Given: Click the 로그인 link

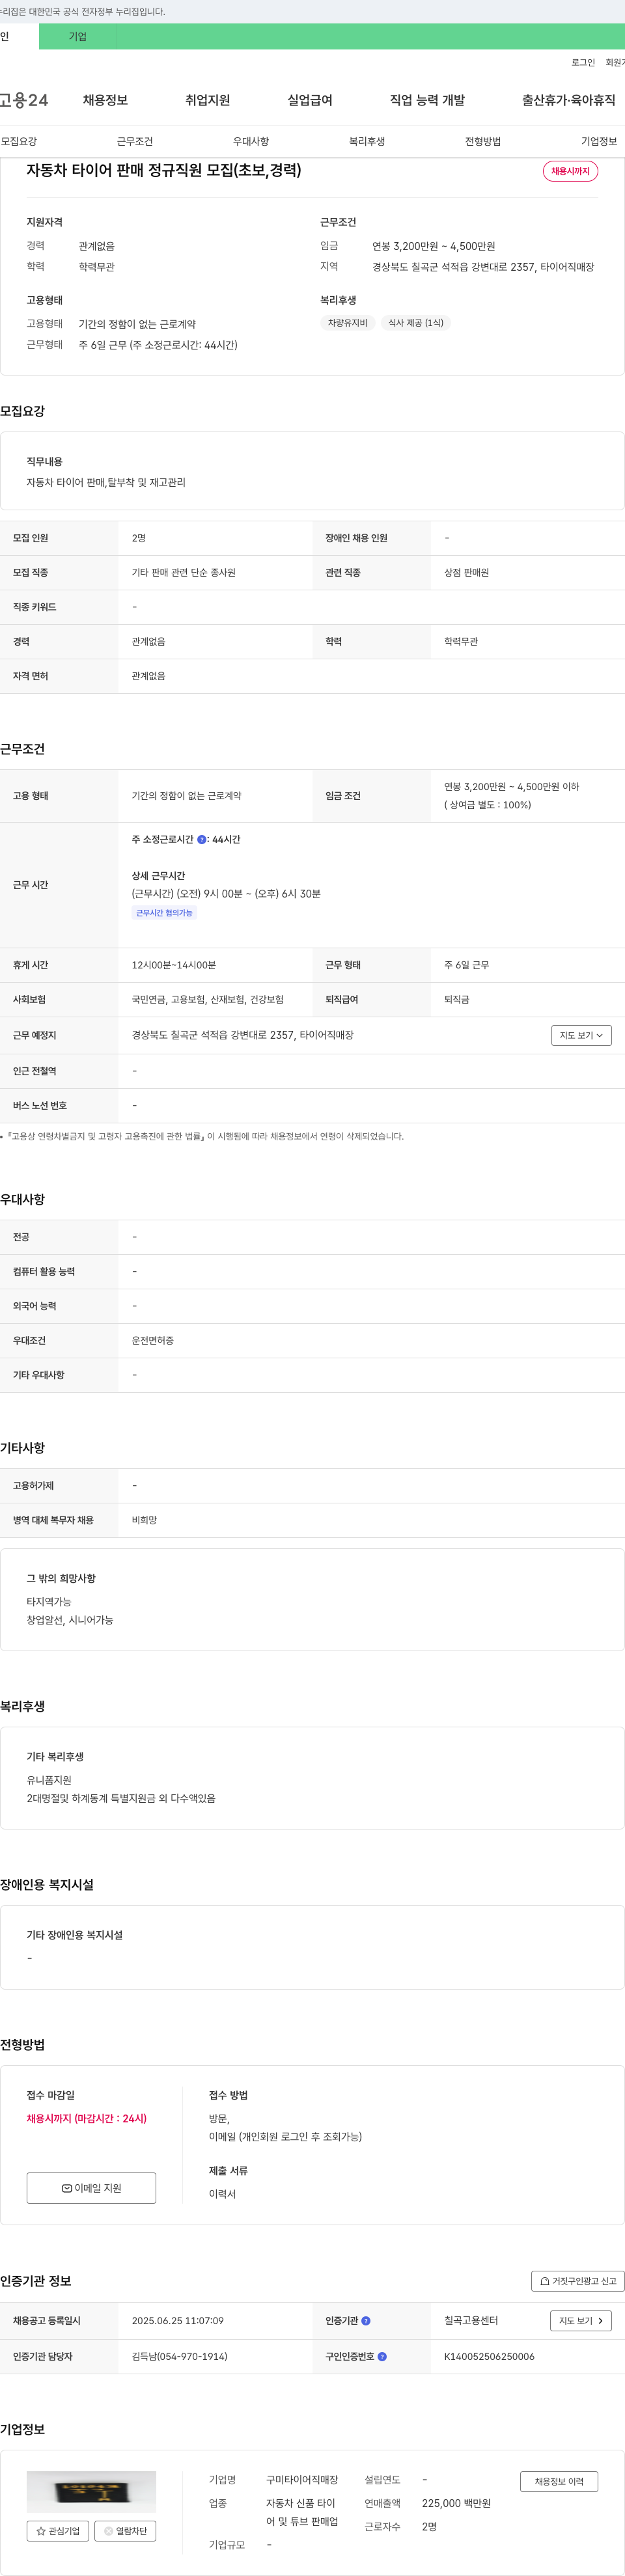Looking at the screenshot, I should [583, 63].
